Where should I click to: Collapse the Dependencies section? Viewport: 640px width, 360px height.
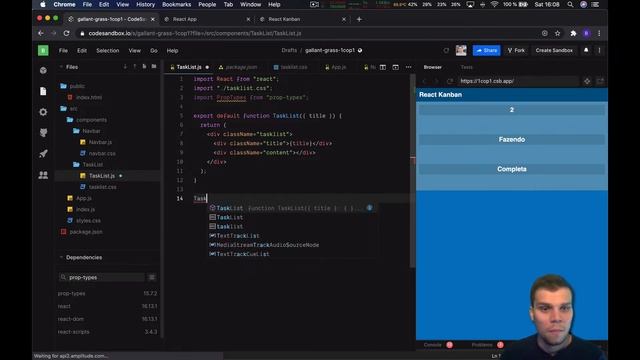click(x=61, y=257)
